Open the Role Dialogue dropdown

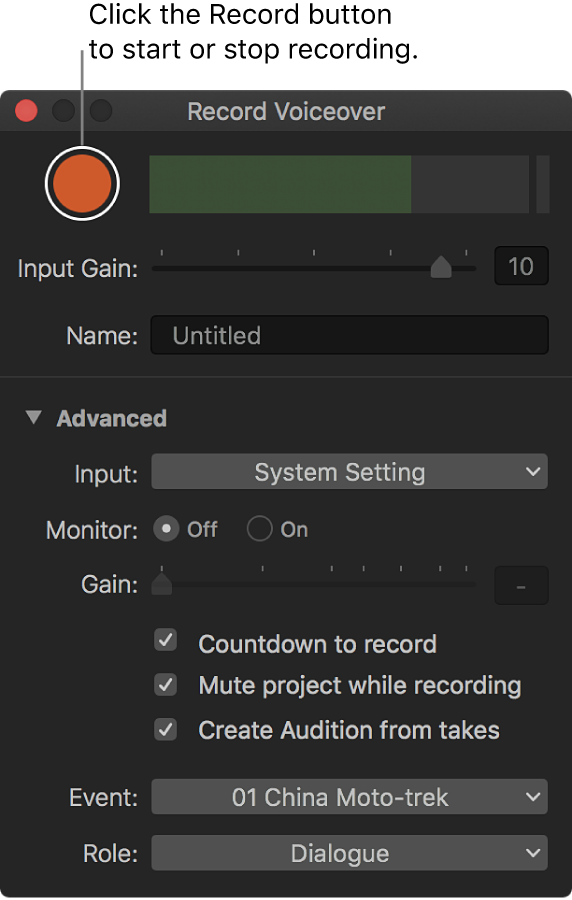click(x=349, y=853)
